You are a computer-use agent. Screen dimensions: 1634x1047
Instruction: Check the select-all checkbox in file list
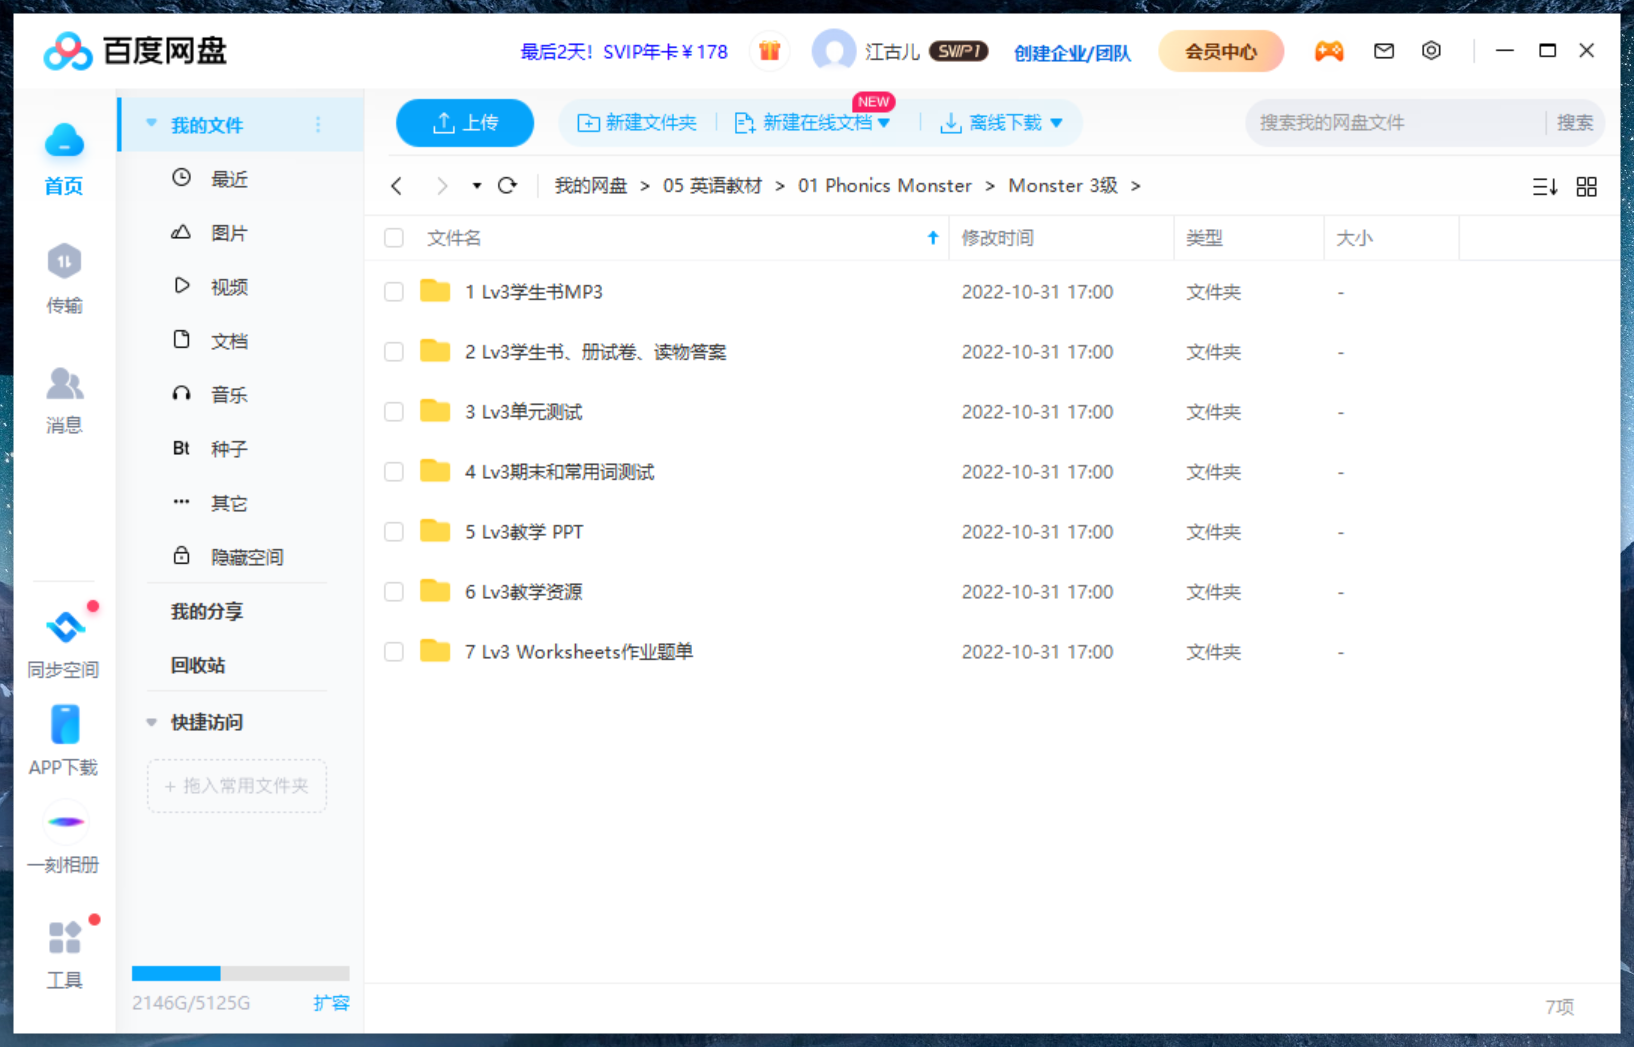pos(393,238)
